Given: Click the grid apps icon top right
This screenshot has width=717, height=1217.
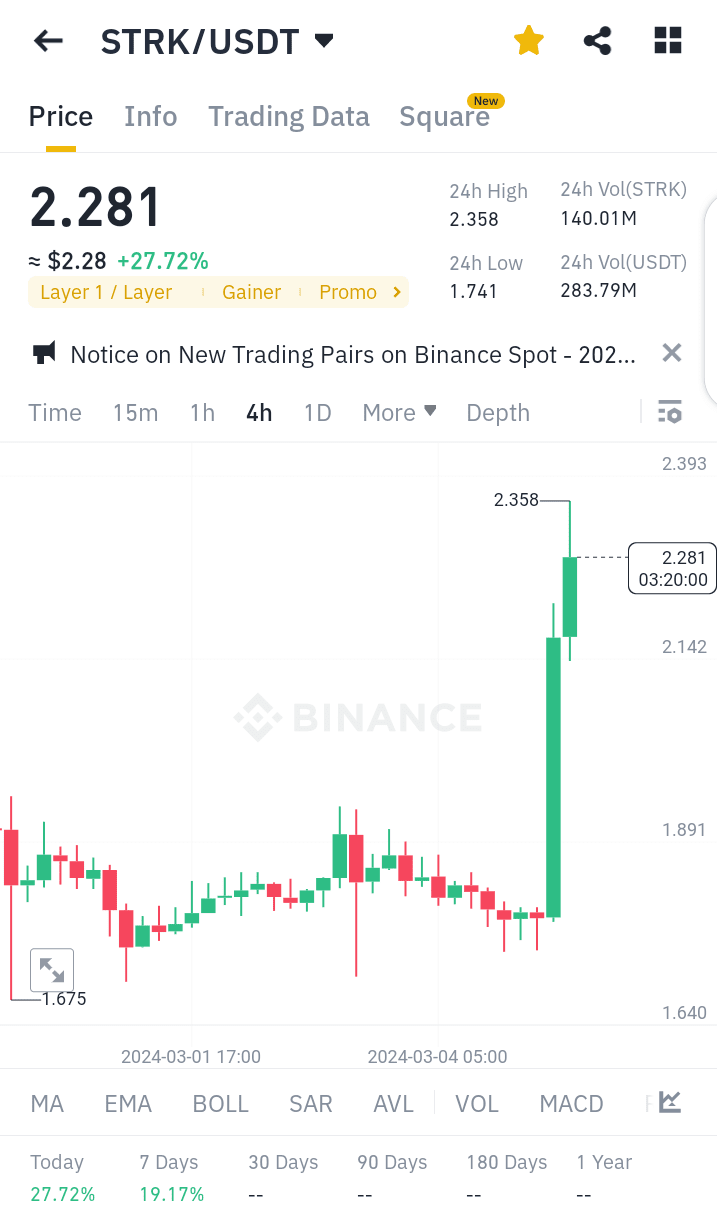Looking at the screenshot, I should click(667, 41).
